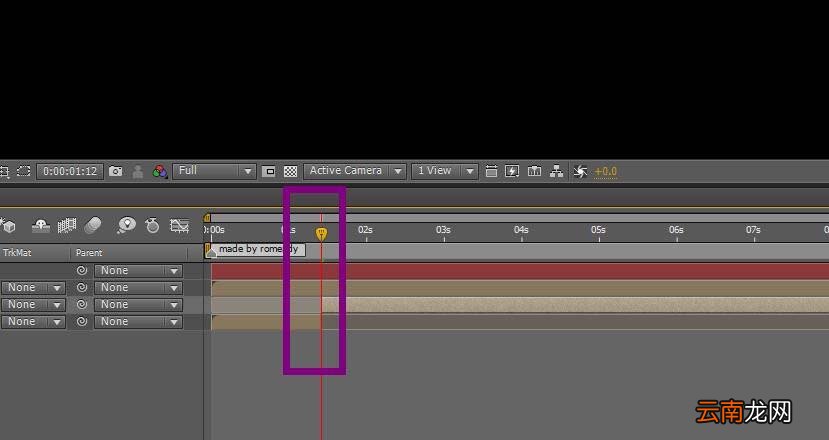Click the 07s mark on time ruler
Screen dimensions: 829x440
pos(753,230)
